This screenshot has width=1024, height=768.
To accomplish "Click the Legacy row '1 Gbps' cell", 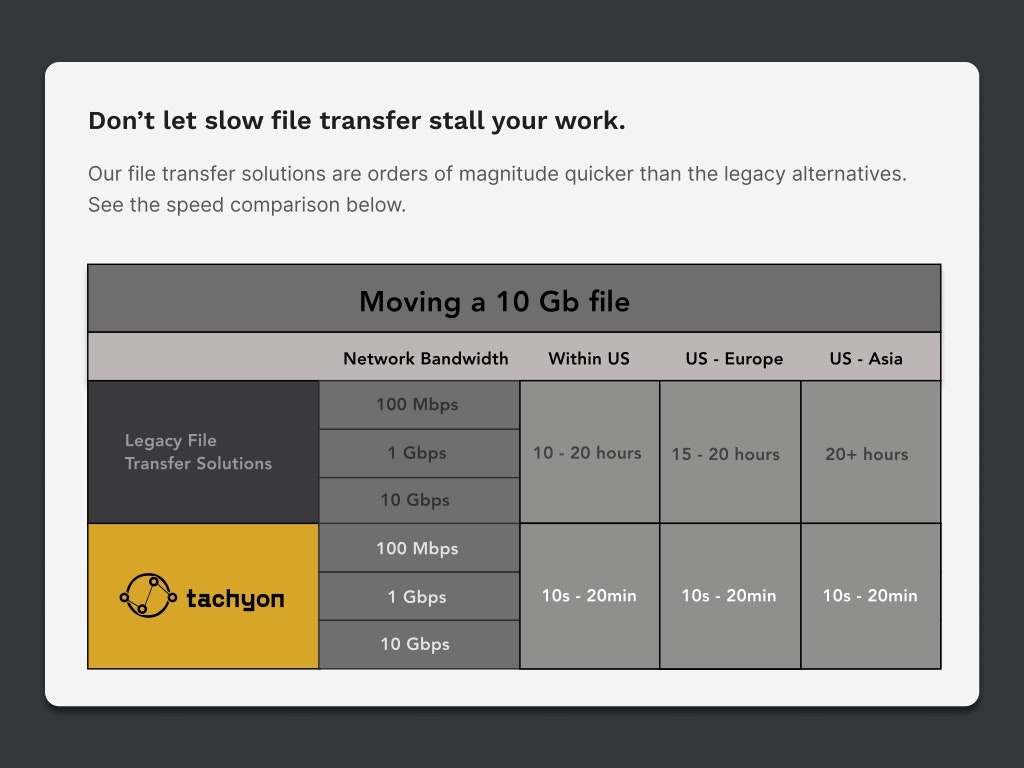I will [x=419, y=453].
